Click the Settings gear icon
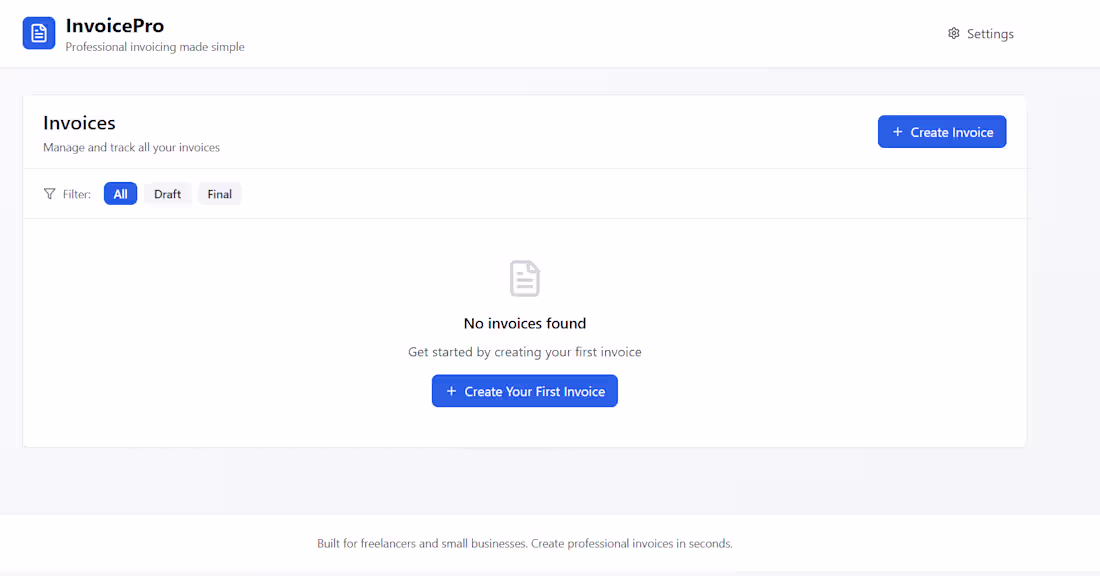 [x=954, y=34]
